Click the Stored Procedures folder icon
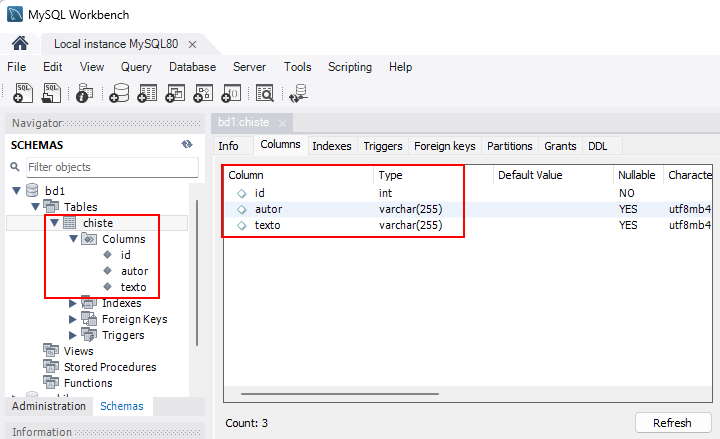This screenshot has height=439, width=720. (x=51, y=366)
